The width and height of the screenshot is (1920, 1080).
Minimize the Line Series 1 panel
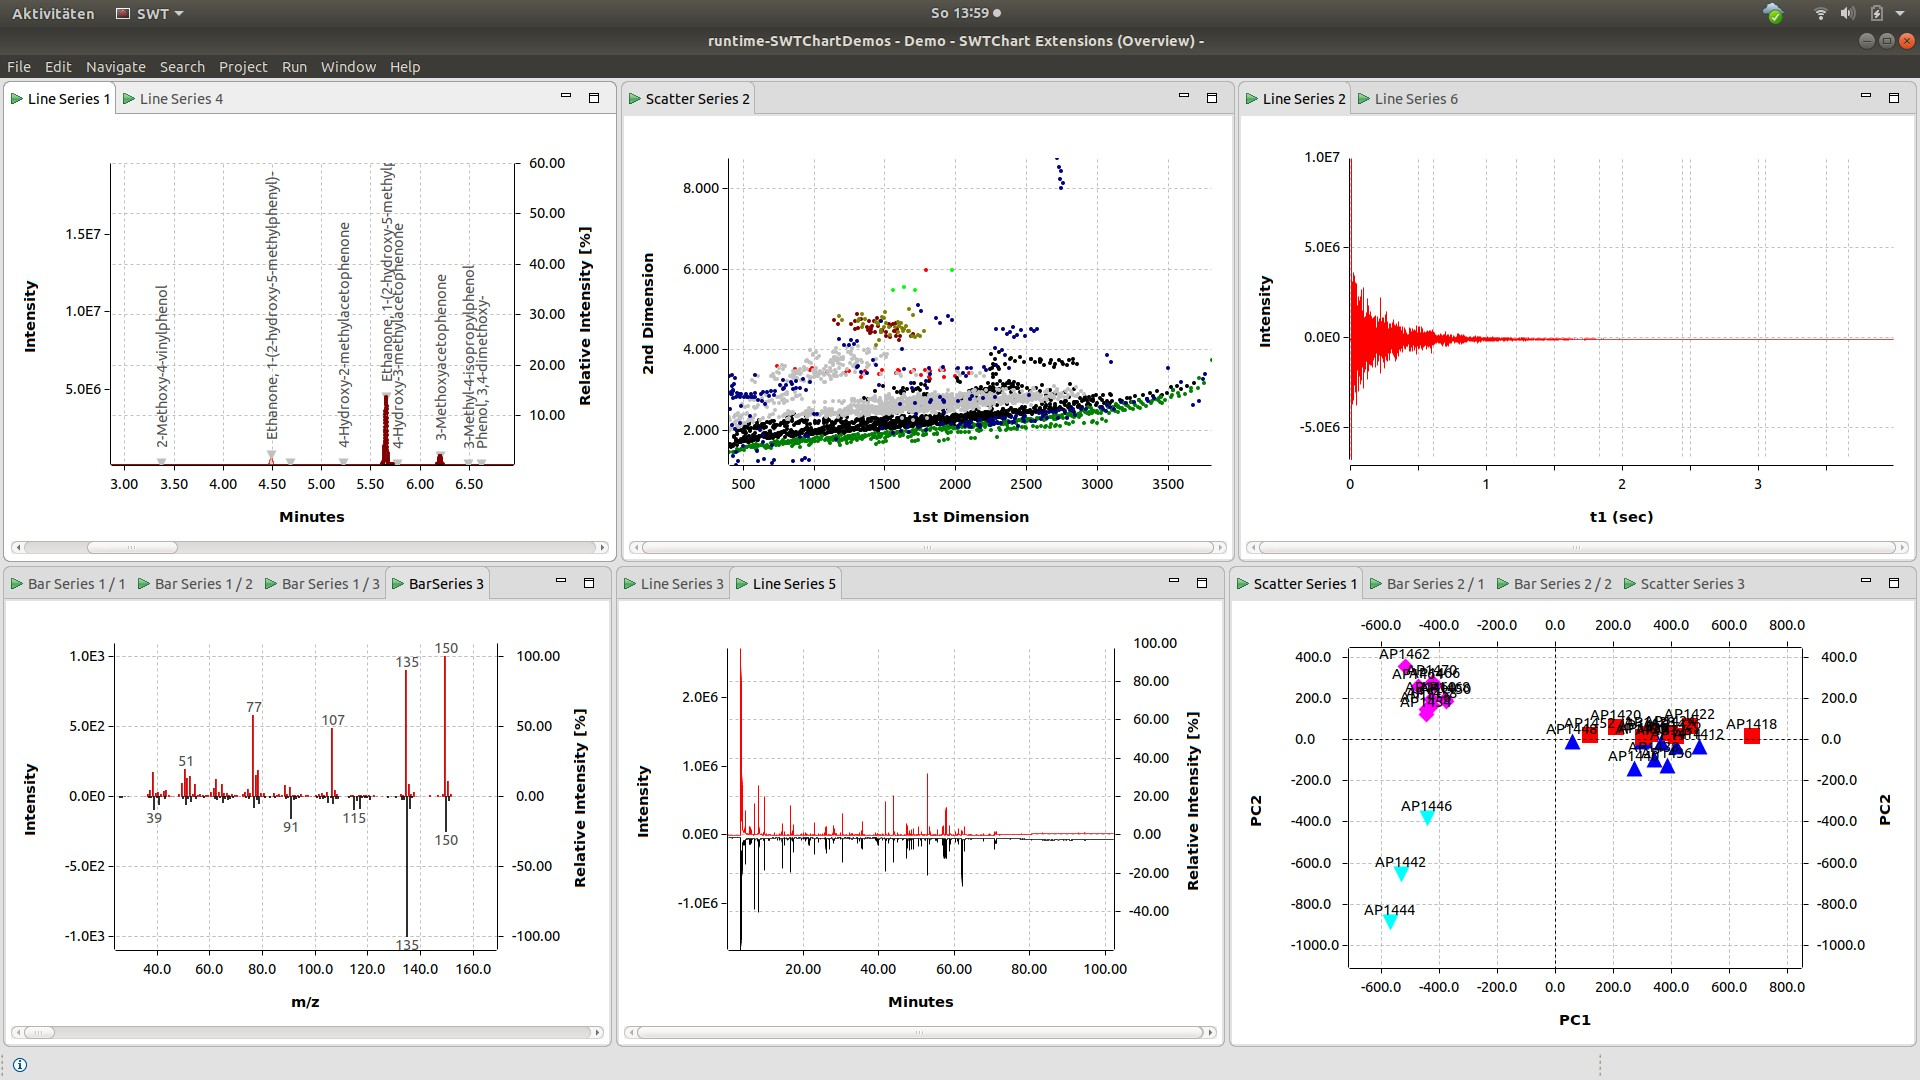(x=566, y=97)
